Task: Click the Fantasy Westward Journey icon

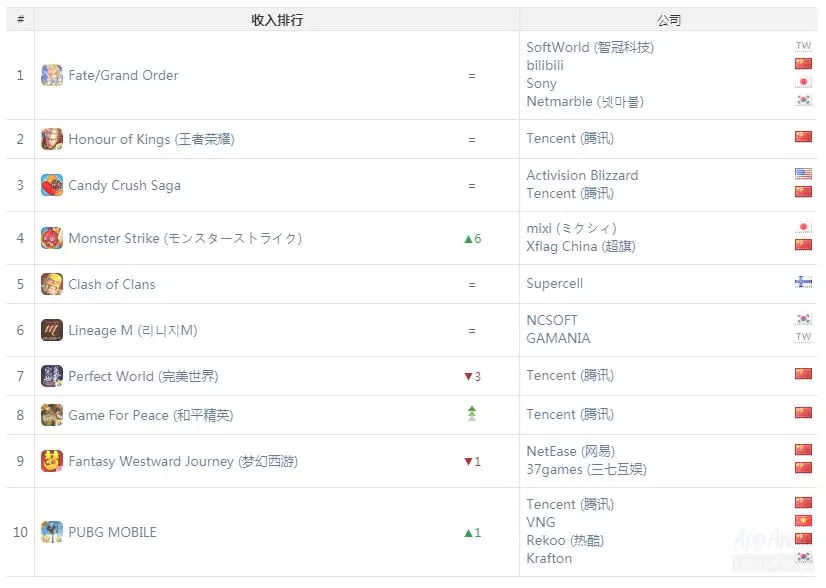Action: (x=52, y=461)
